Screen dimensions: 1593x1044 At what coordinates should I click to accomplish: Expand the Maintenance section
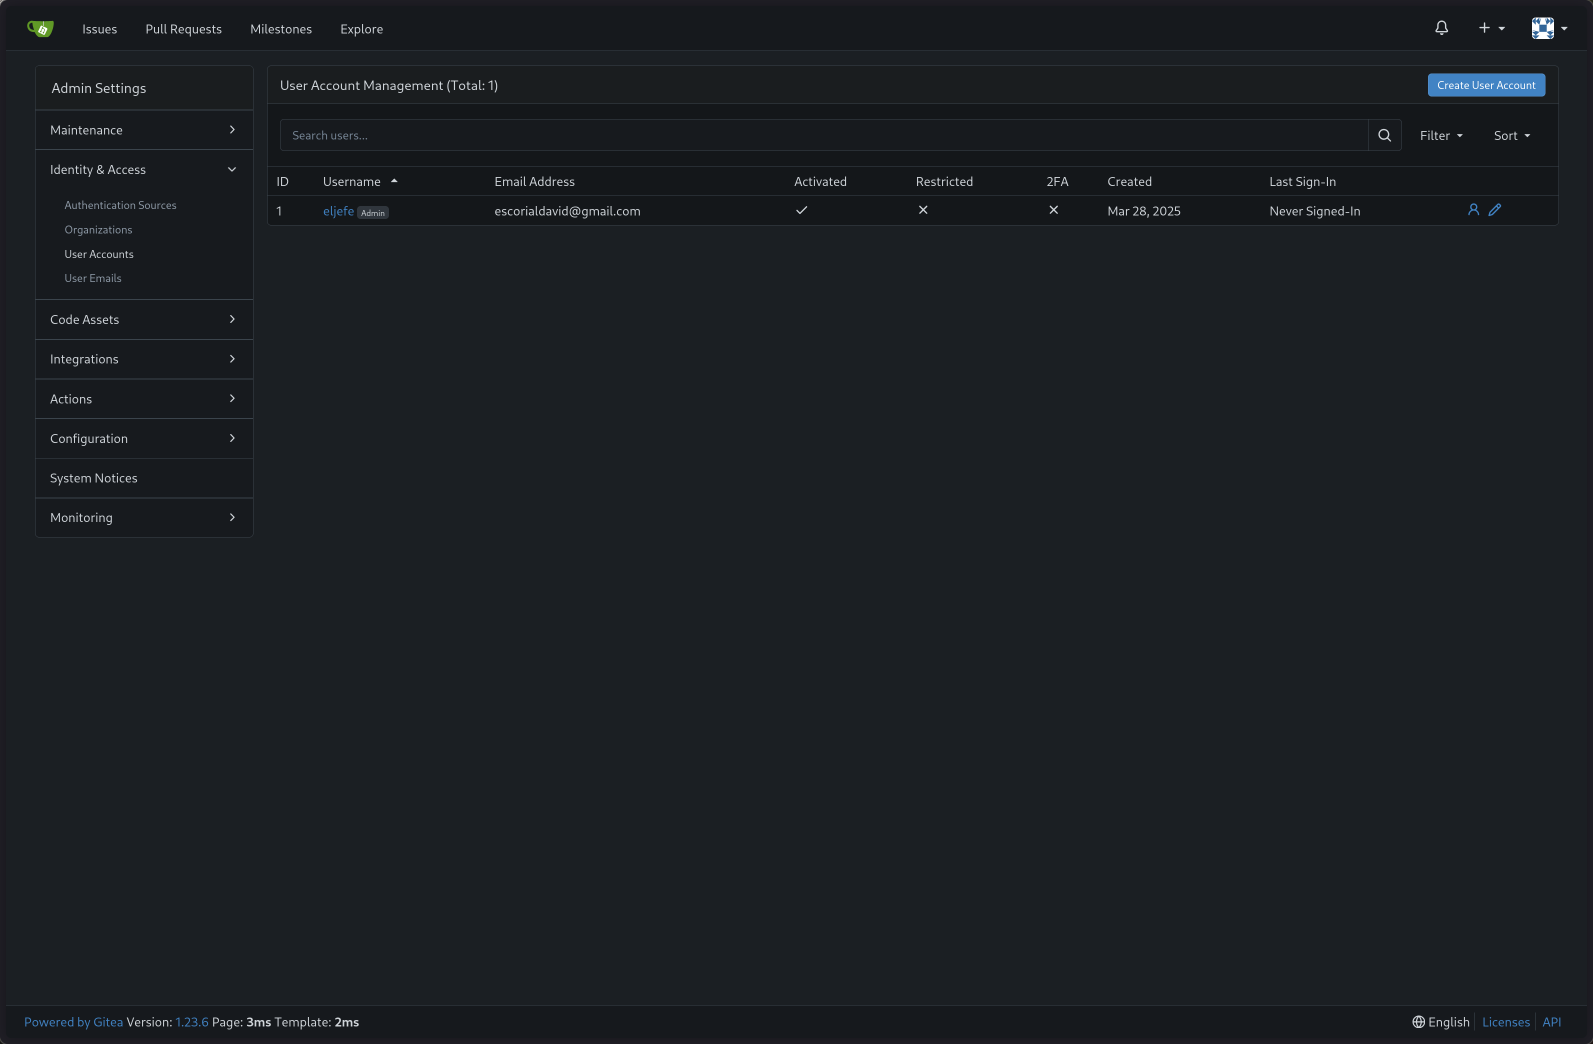point(144,130)
